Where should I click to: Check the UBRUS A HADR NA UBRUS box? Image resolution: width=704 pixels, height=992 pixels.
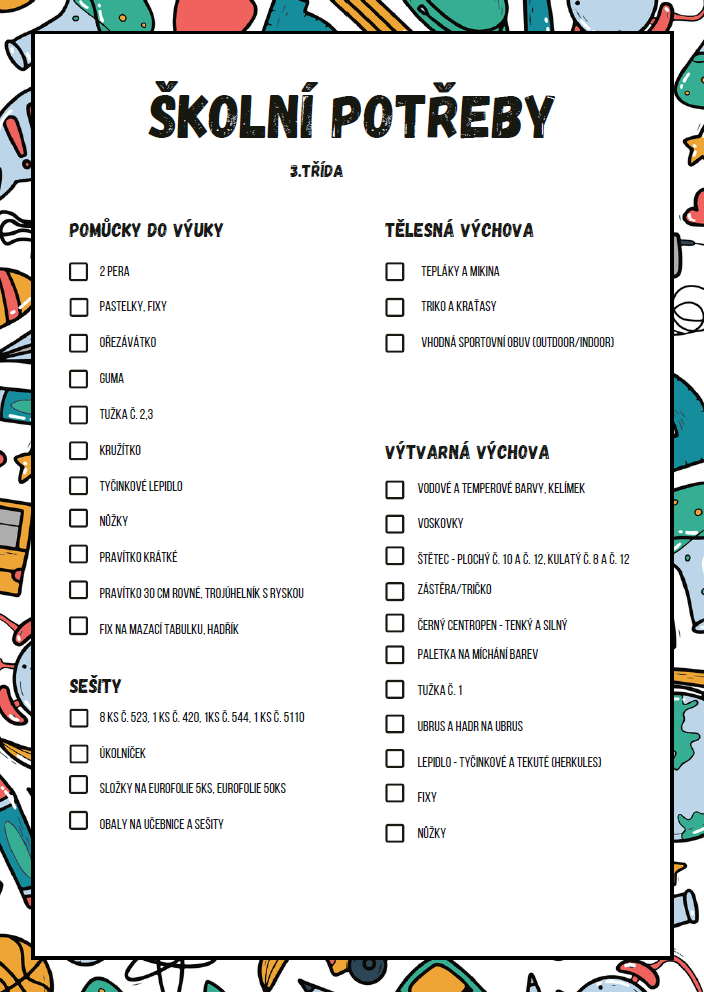click(395, 724)
